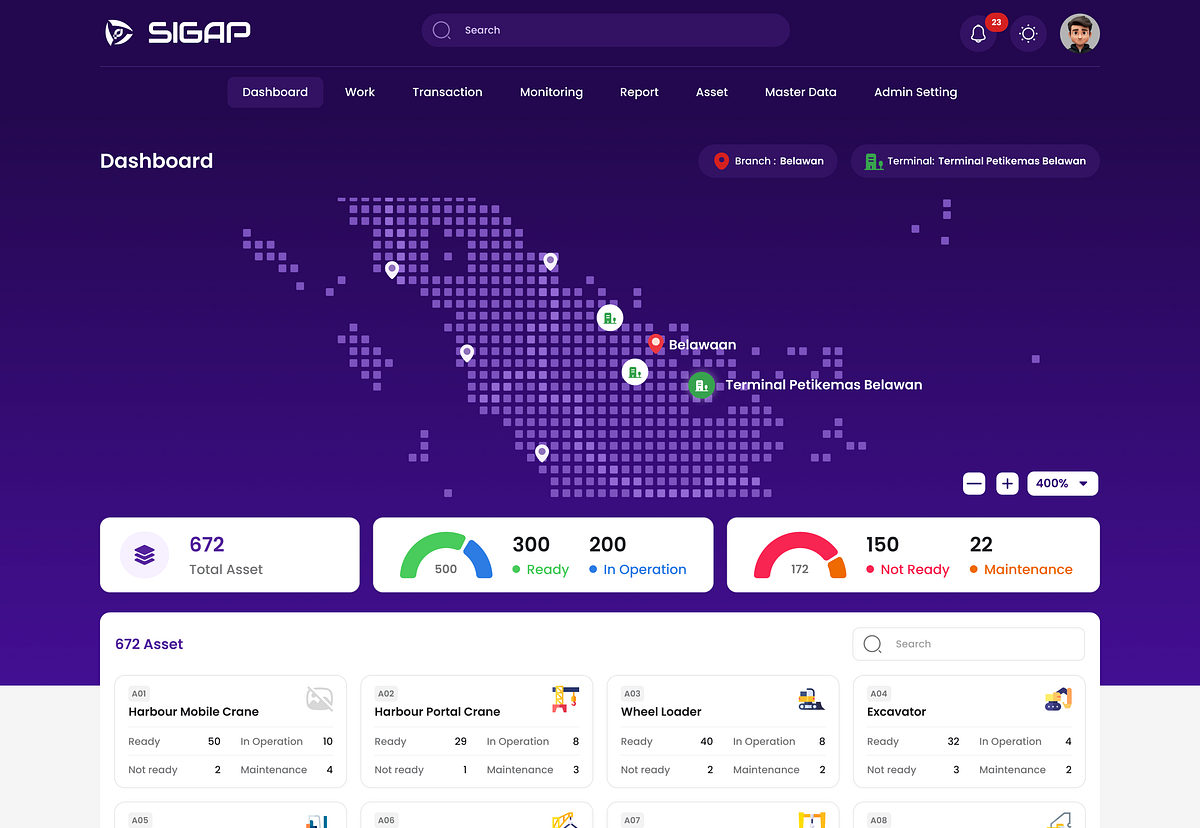
Task: Click the northernmost purple map pin
Action: 550,262
